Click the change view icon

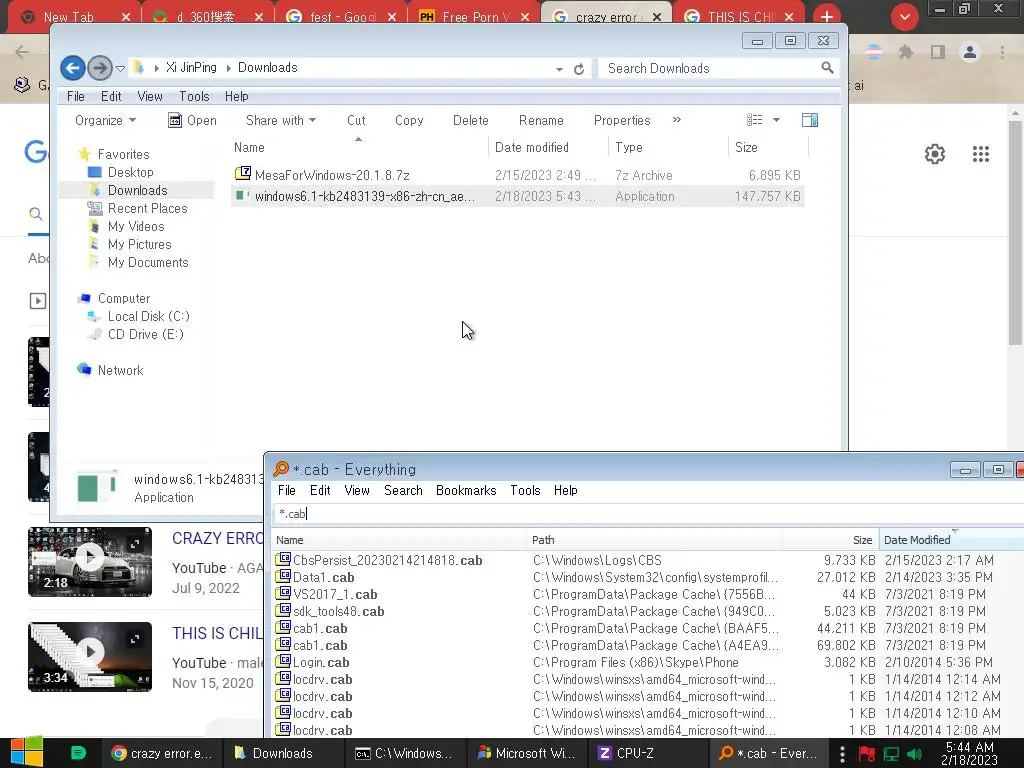click(755, 120)
